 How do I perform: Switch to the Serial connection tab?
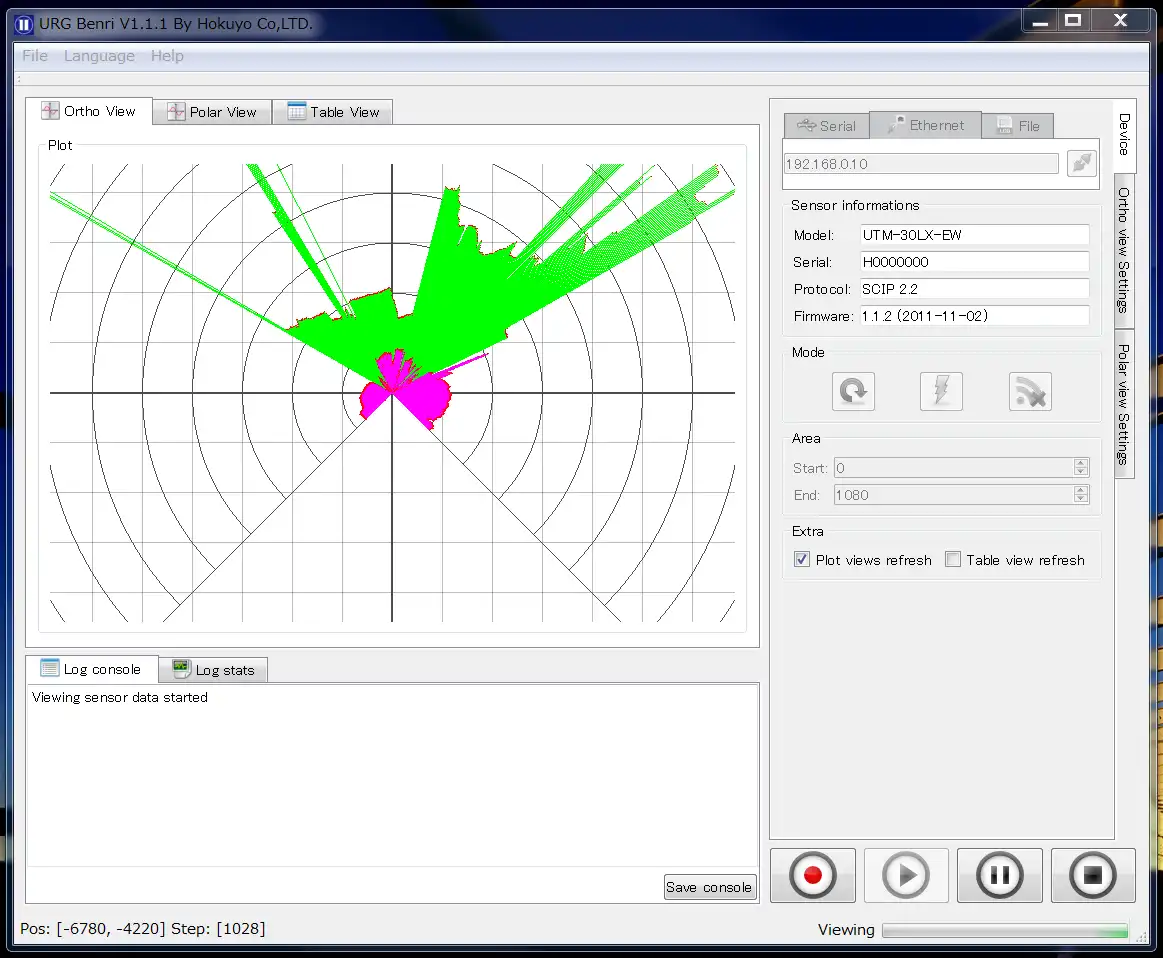pyautogui.click(x=827, y=126)
